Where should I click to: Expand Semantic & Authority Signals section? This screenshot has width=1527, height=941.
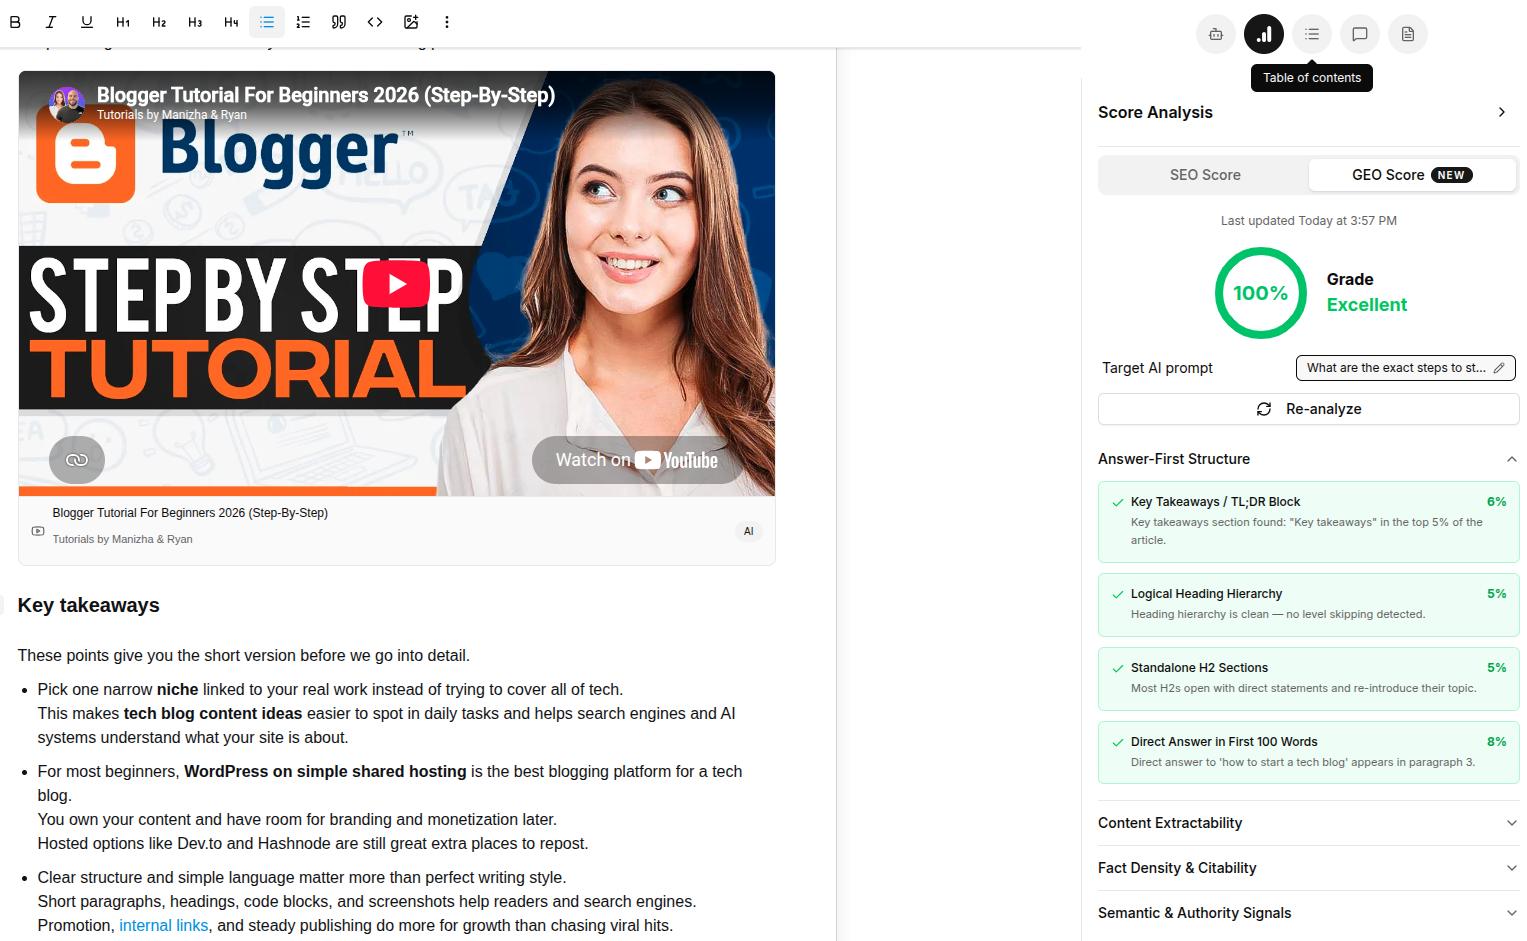tap(1308, 913)
